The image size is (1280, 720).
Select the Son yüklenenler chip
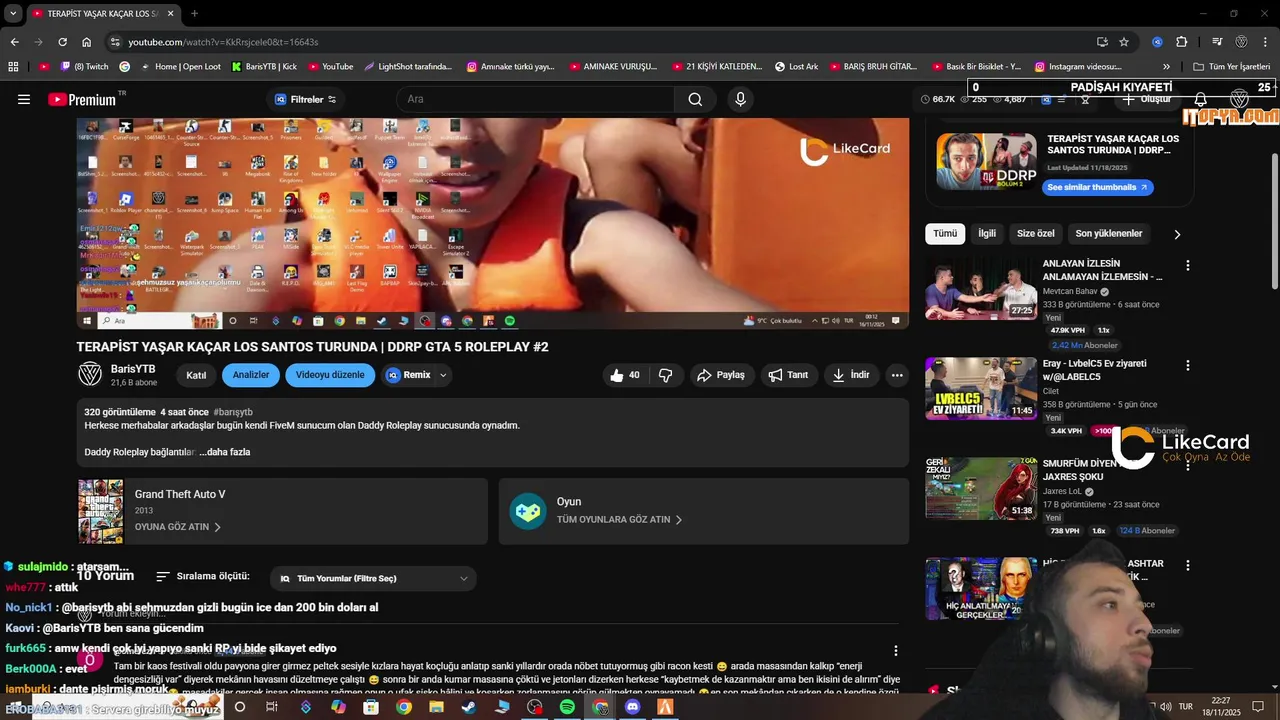pos(1109,234)
